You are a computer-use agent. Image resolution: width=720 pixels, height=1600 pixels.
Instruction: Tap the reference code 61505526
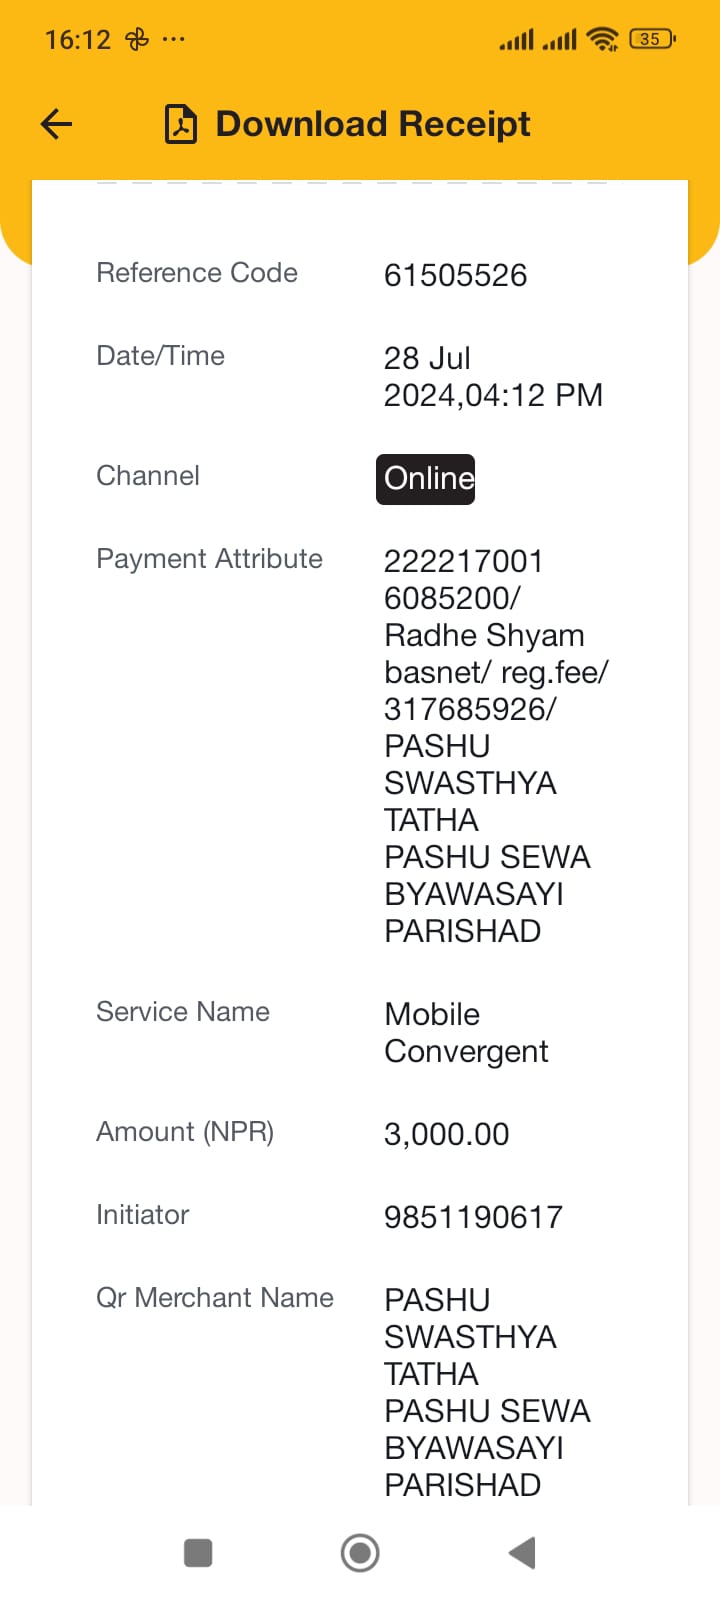(x=455, y=275)
